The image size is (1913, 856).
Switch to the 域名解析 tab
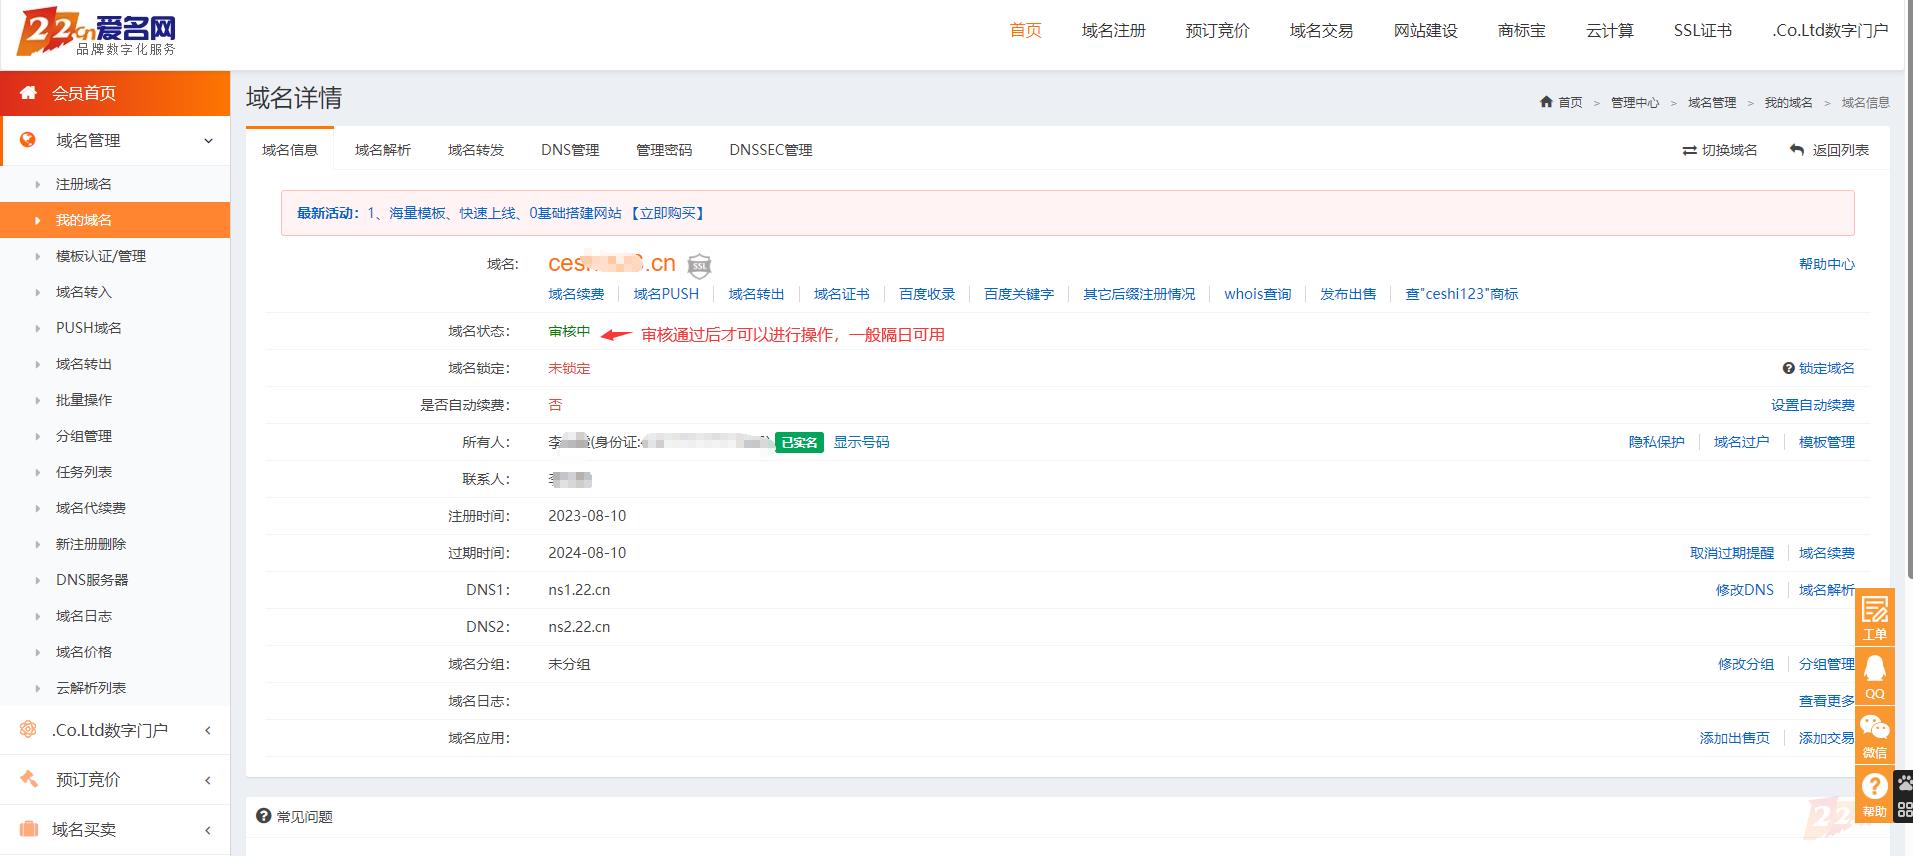pos(382,150)
